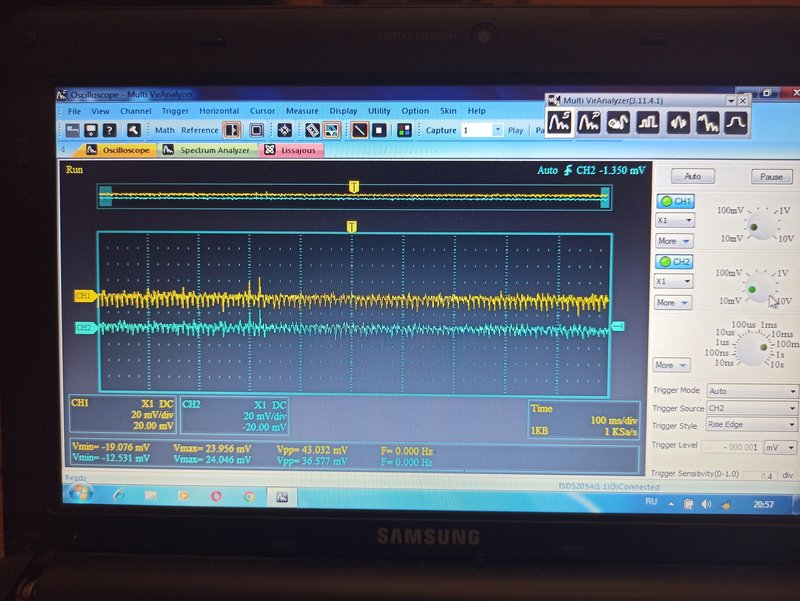Open the Trigger menu

[175, 111]
